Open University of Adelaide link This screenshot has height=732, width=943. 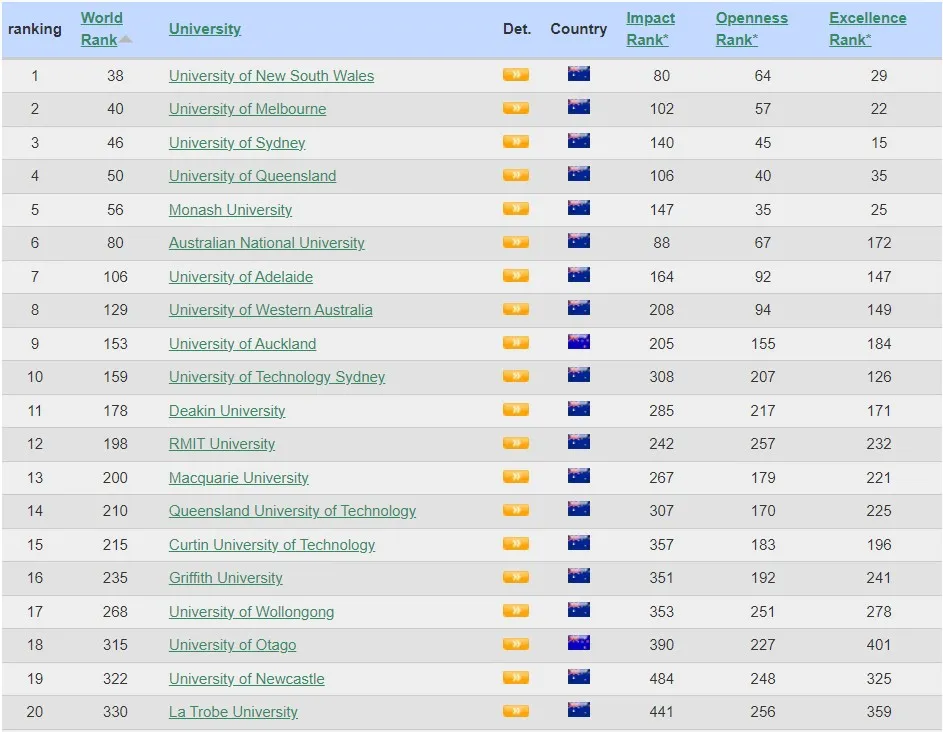pyautogui.click(x=241, y=277)
